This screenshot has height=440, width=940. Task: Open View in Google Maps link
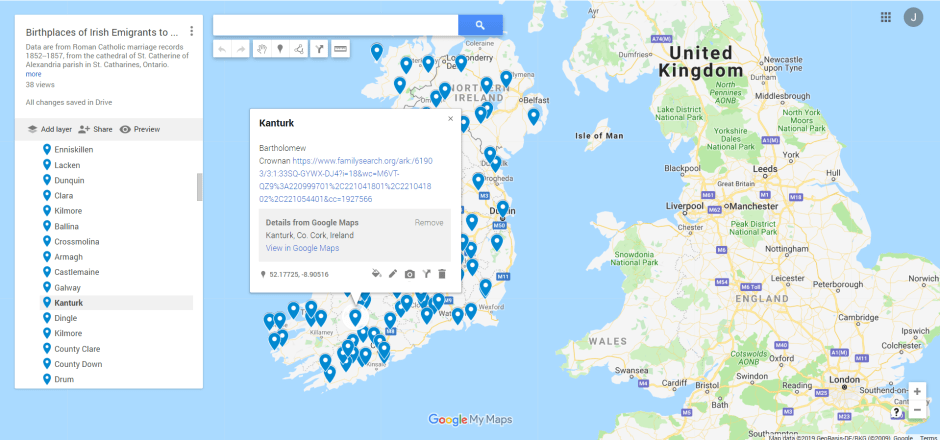(302, 248)
